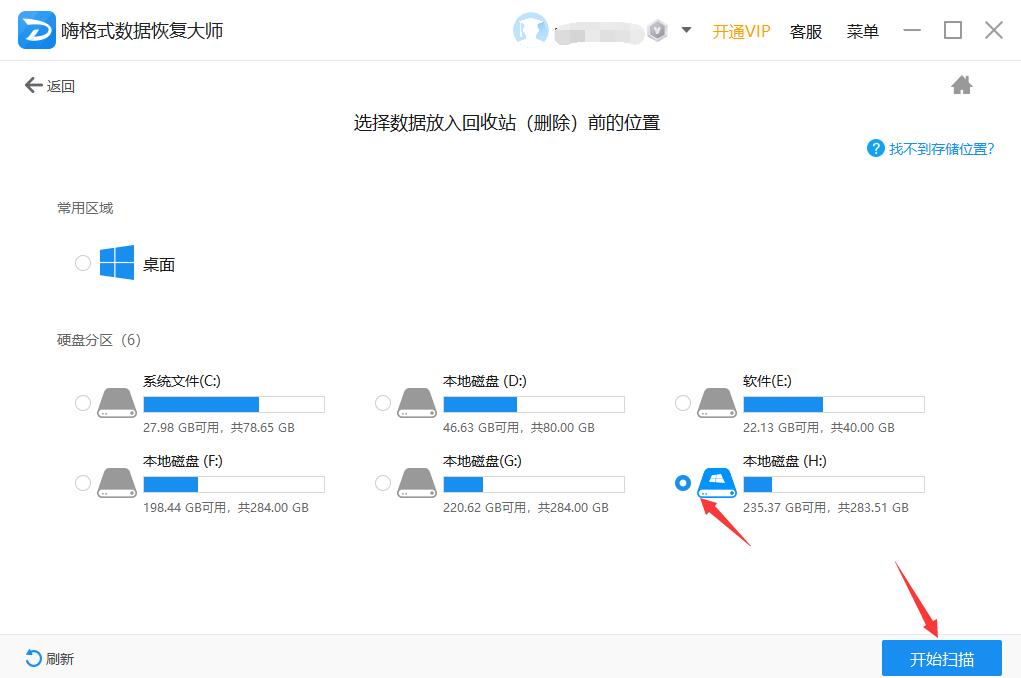Click the shield badge on the user avatar

(x=657, y=31)
